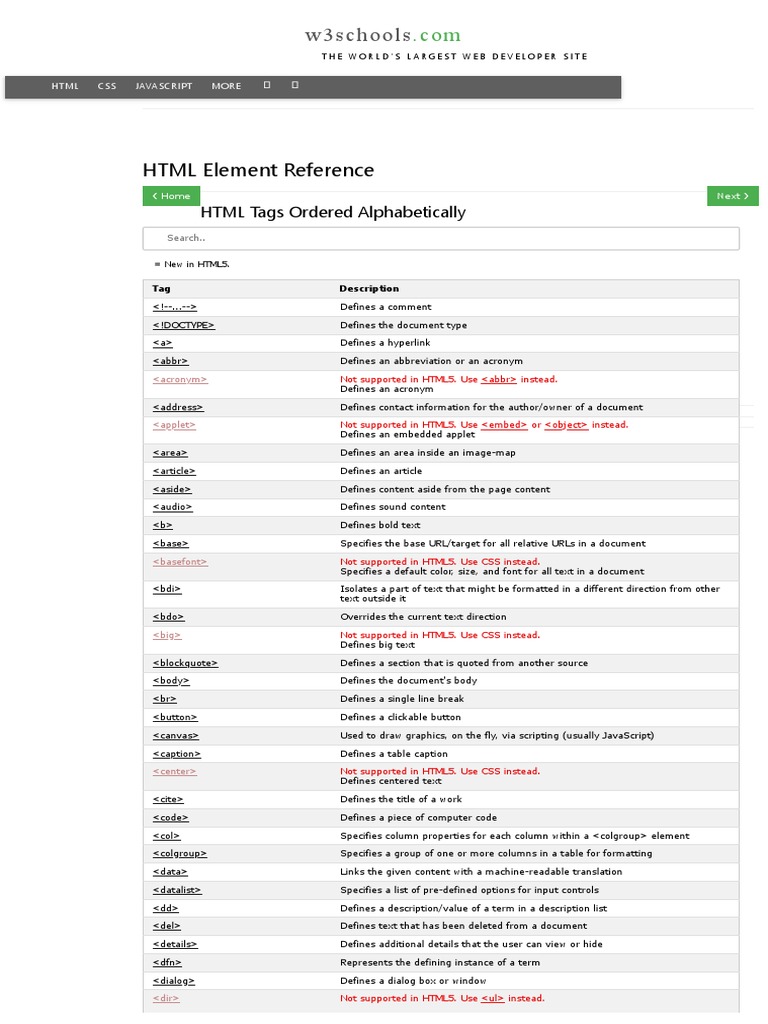Viewport: 768px width, 1024px height.
Task: Open the <datalist> tag link
Action: [x=177, y=890]
